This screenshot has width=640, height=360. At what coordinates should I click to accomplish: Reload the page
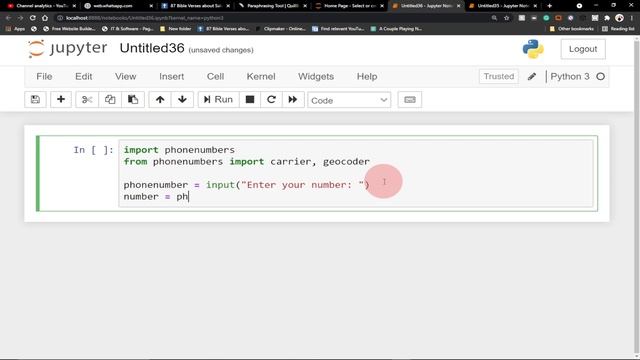(x=33, y=18)
